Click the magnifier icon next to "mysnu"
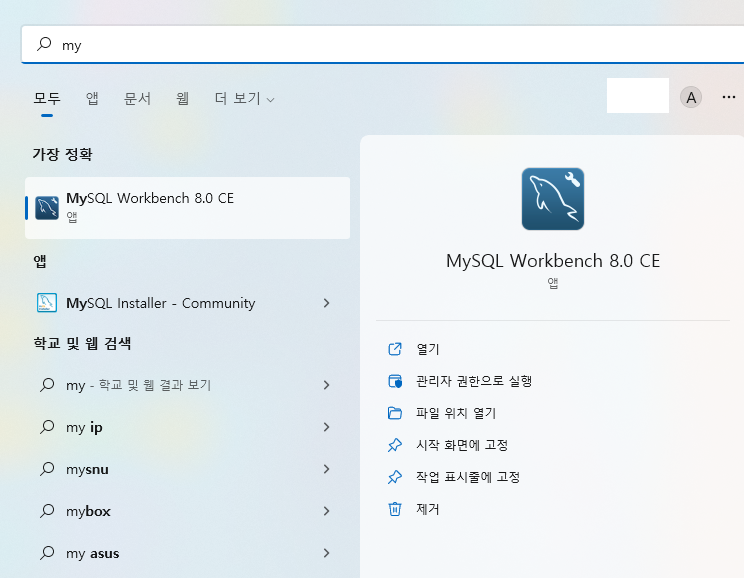The width and height of the screenshot is (744, 578). [47, 468]
